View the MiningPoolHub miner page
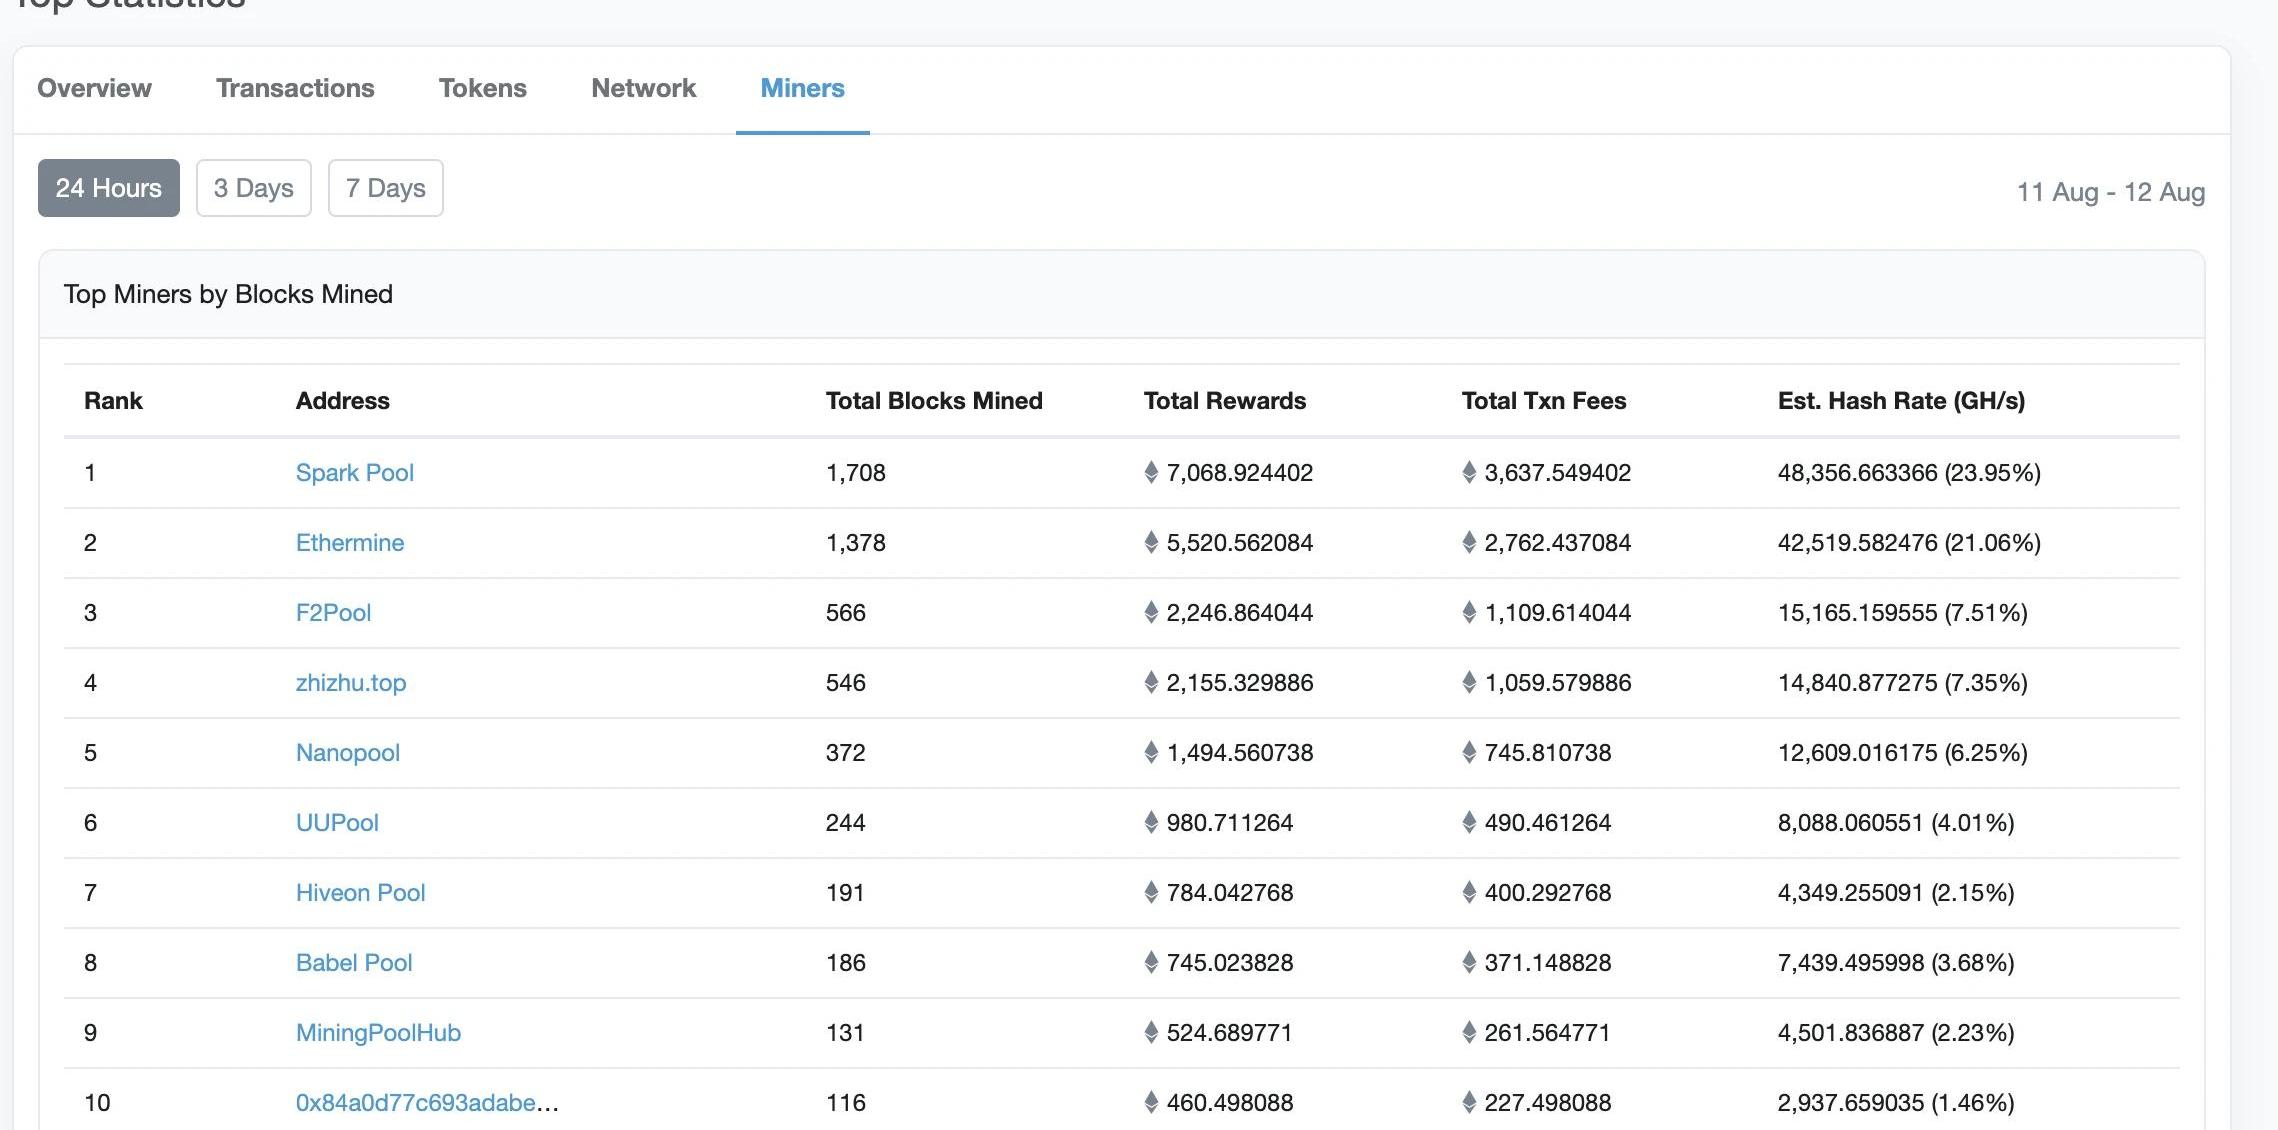 378,1033
